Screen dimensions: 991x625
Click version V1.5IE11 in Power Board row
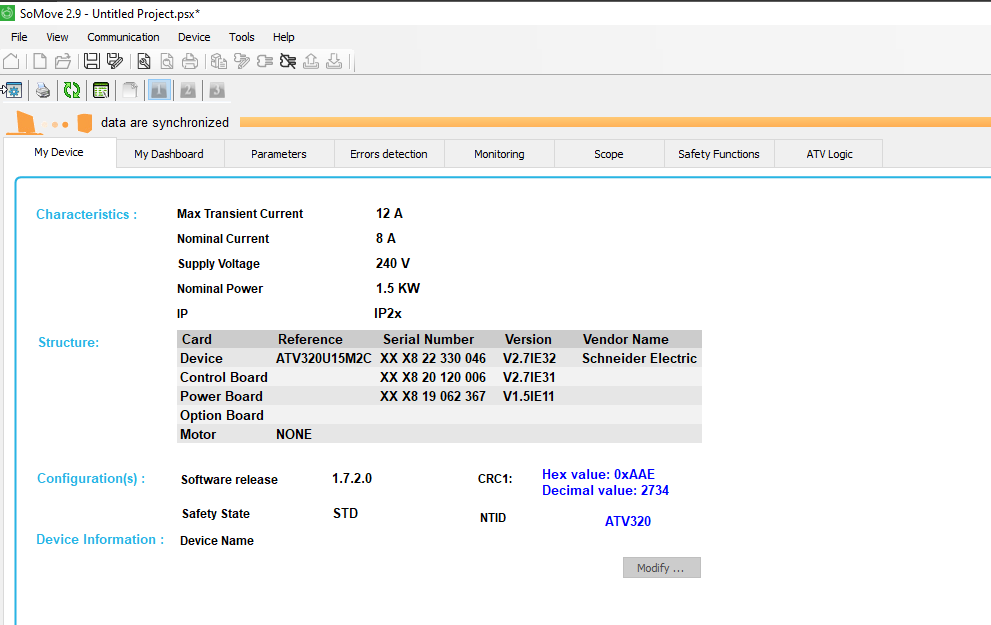(x=528, y=396)
